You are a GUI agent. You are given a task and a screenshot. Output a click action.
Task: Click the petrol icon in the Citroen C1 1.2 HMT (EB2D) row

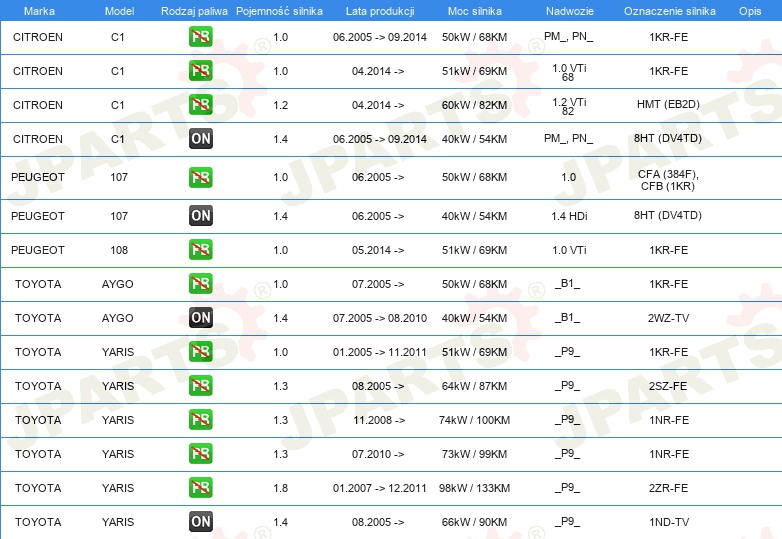[200, 105]
